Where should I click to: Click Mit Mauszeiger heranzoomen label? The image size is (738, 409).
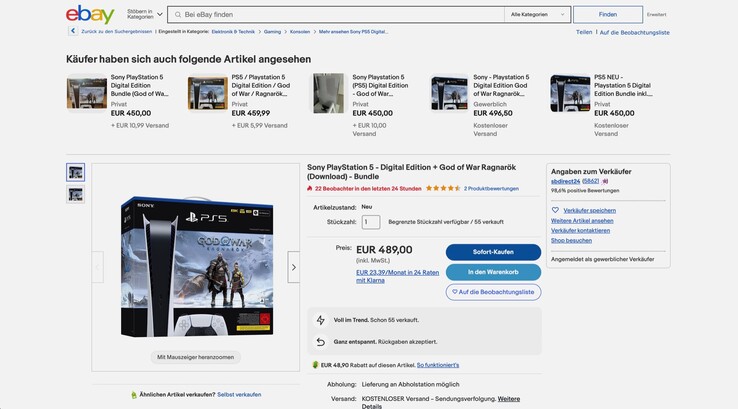[195, 357]
